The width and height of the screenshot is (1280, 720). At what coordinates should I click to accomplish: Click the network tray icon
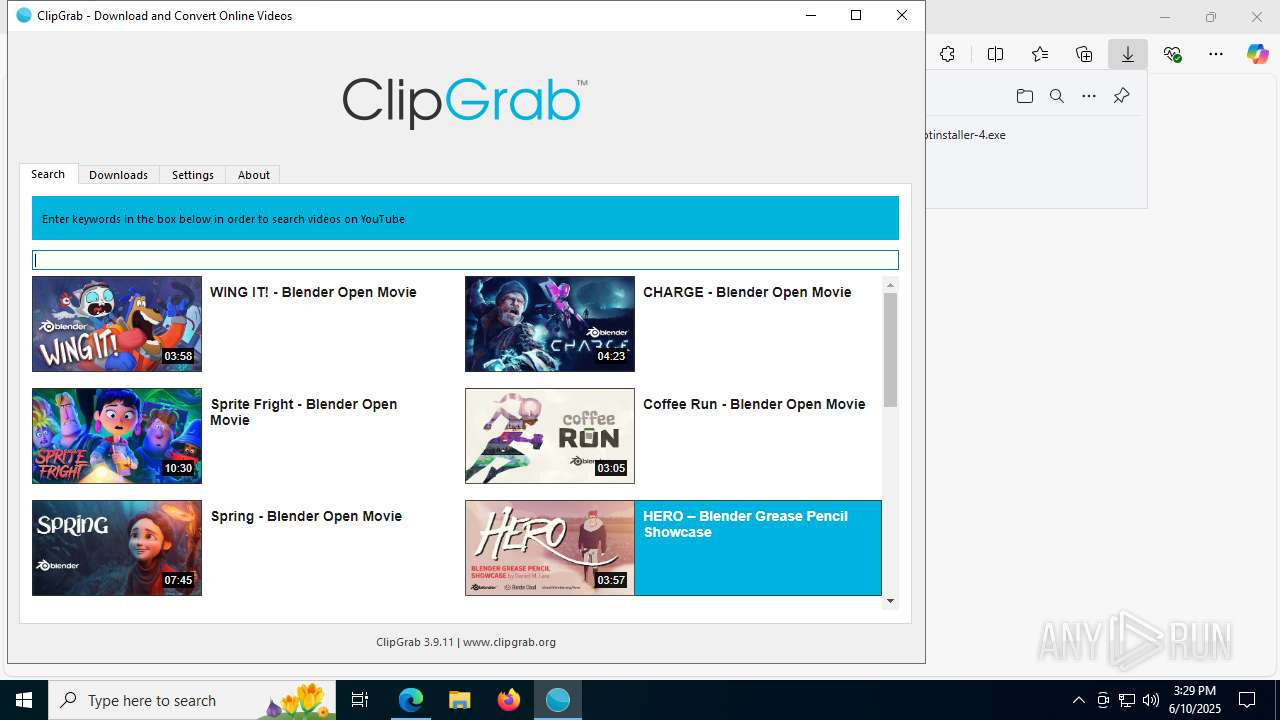(x=1127, y=700)
